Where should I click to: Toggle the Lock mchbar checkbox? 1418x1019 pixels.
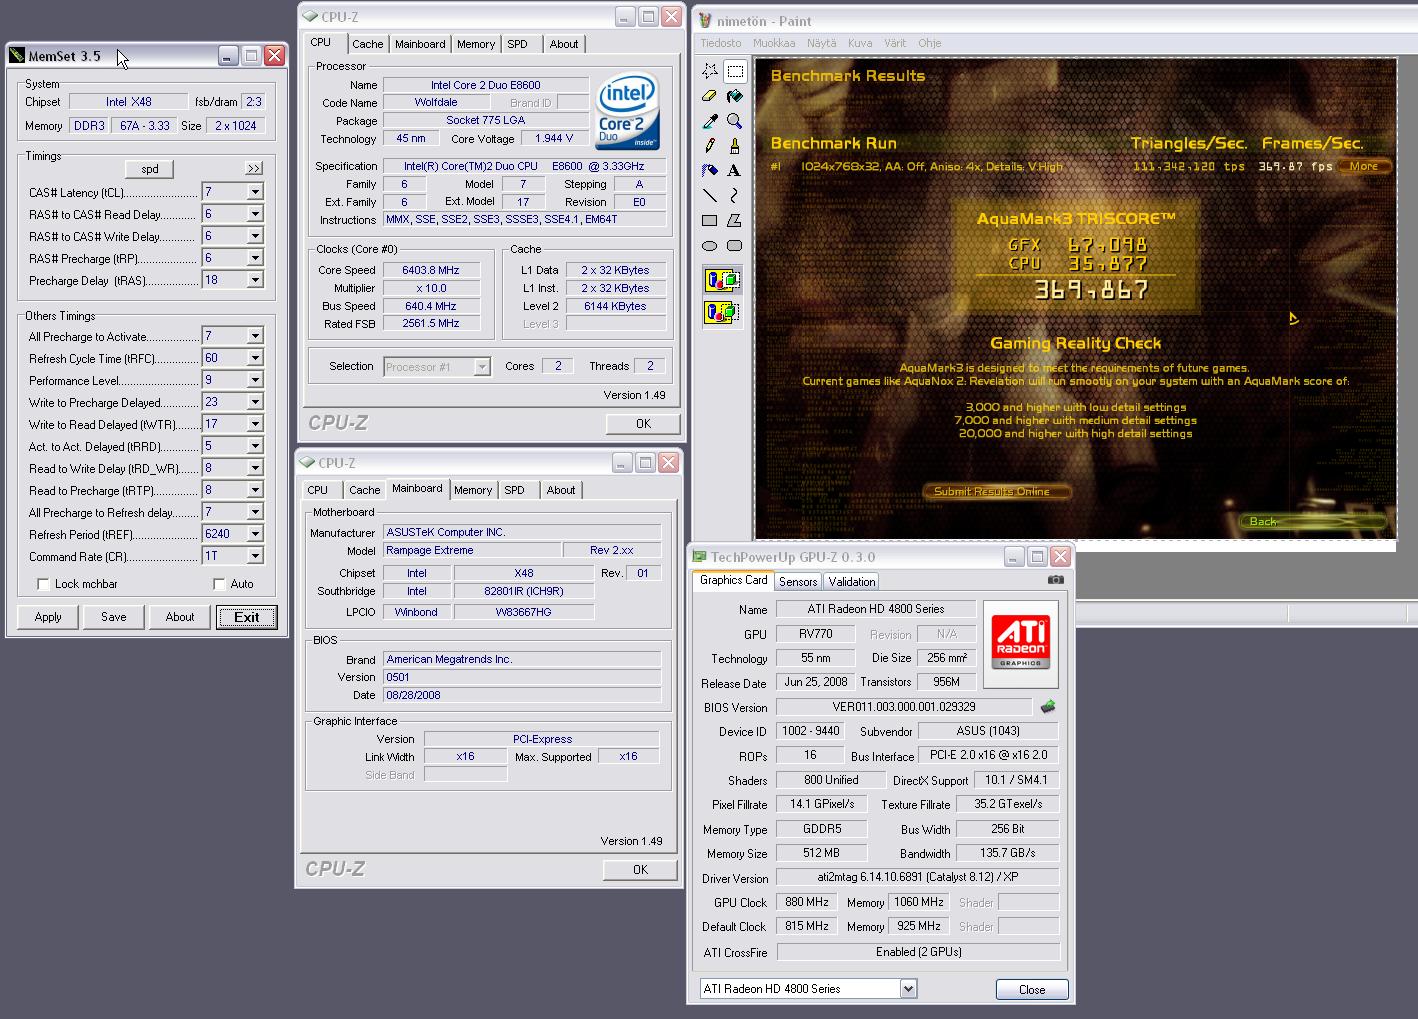click(x=43, y=584)
